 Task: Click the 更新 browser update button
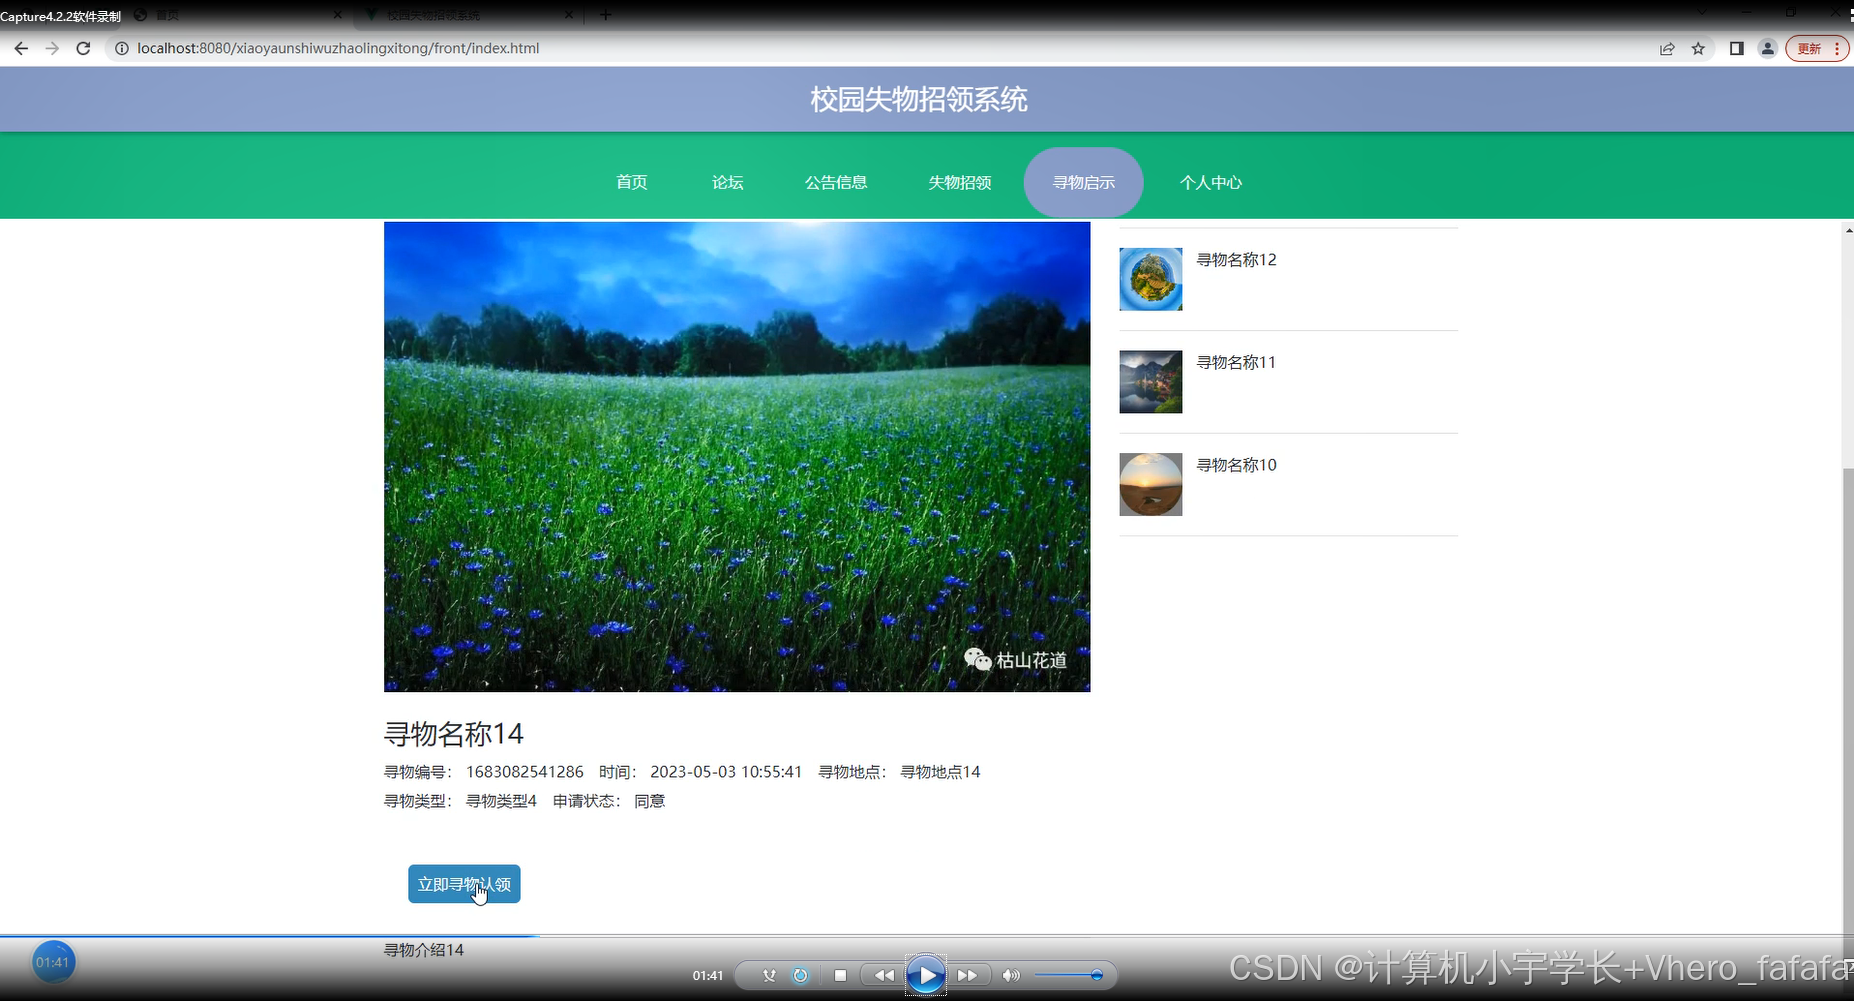point(1810,48)
